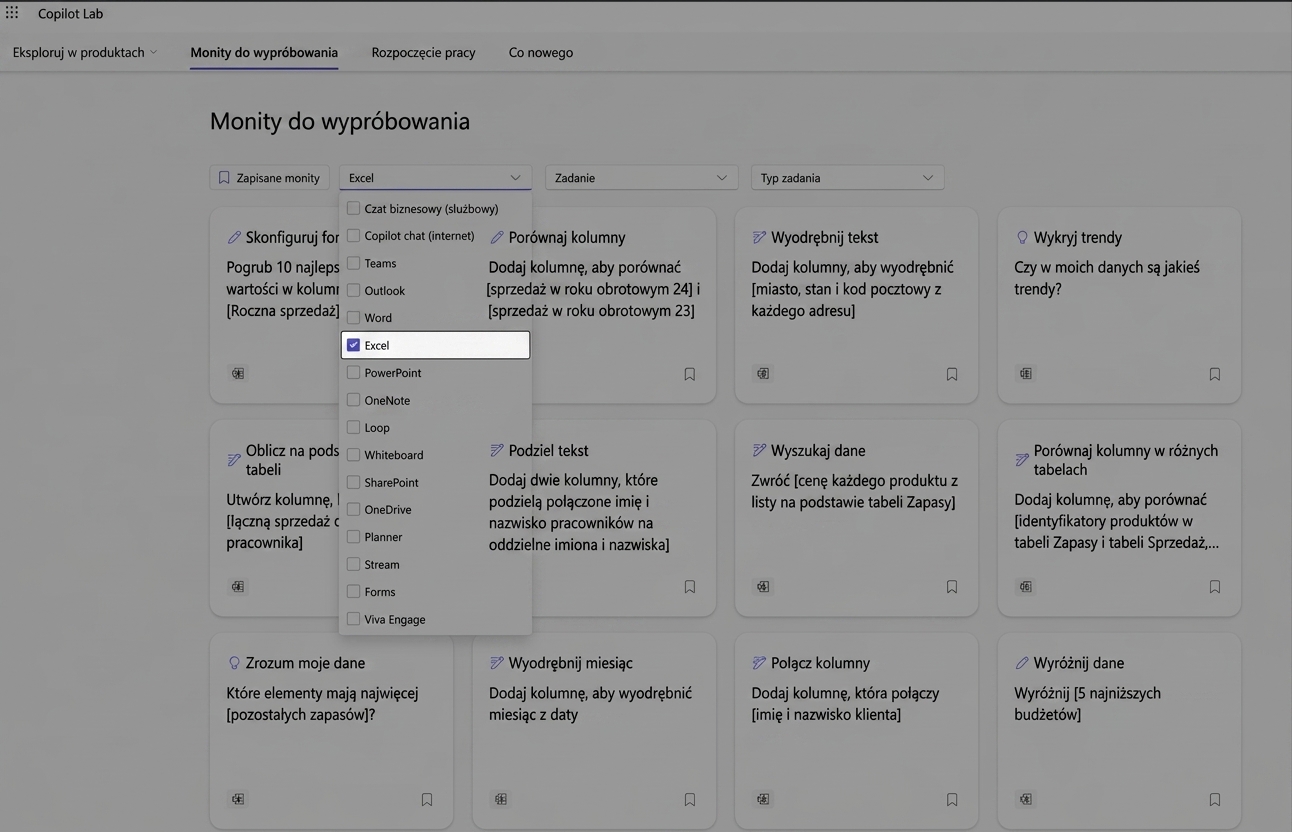The height and width of the screenshot is (832, 1292).
Task: Open the app launcher grid icon
Action: tap(12, 13)
